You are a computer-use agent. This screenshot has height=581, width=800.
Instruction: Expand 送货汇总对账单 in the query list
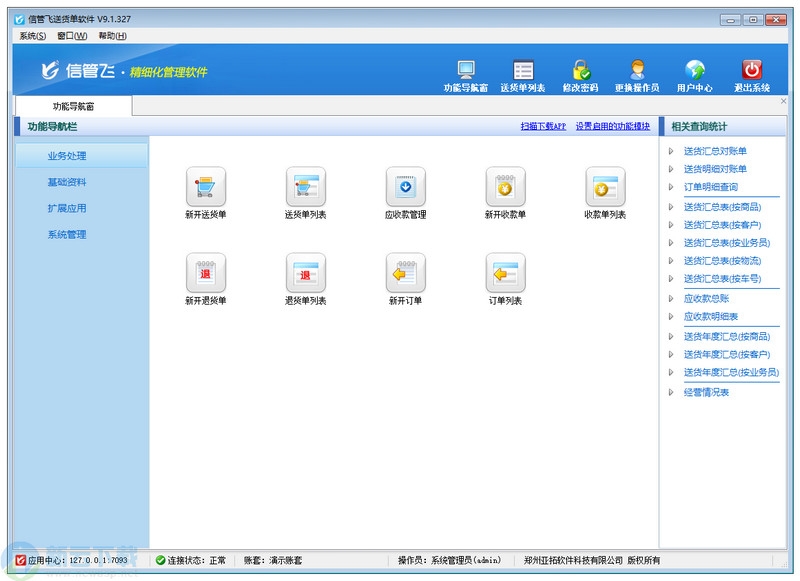point(714,151)
